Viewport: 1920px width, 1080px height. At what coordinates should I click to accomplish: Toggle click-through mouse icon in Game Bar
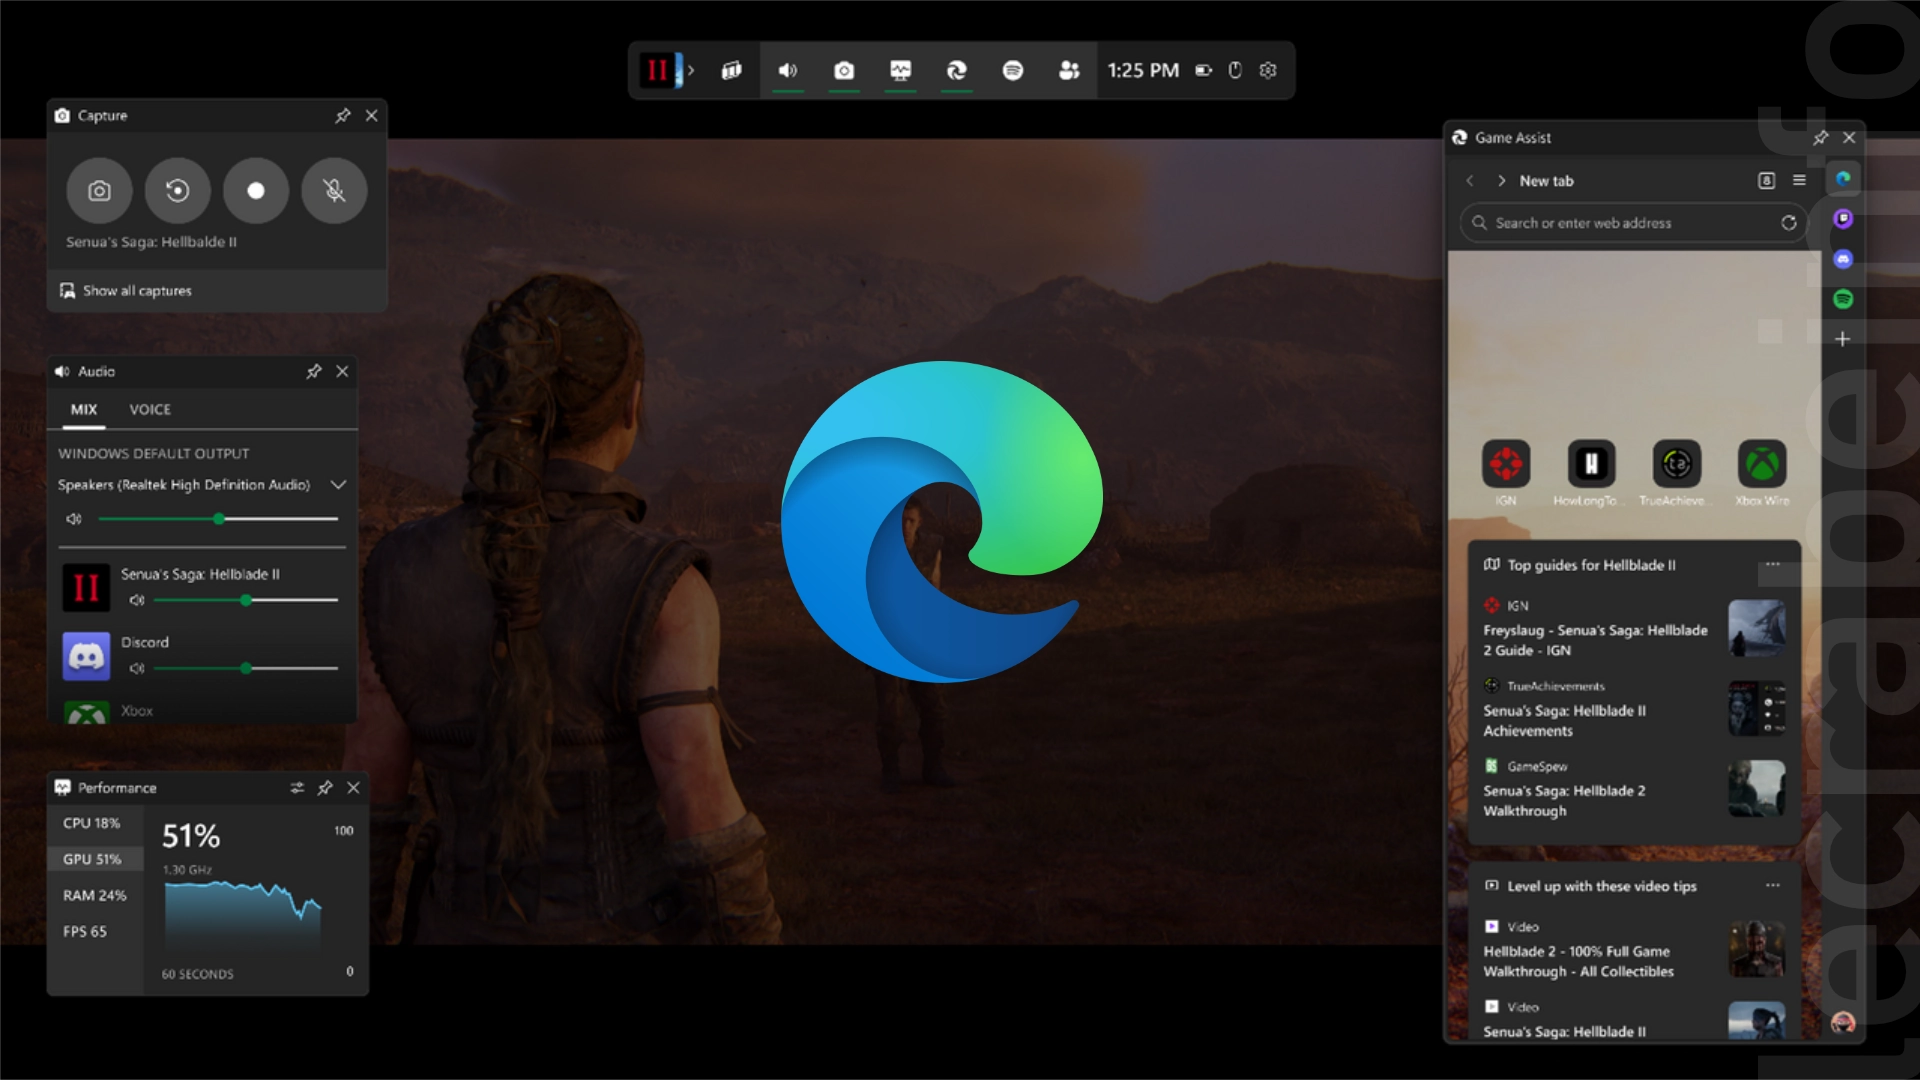(1235, 70)
